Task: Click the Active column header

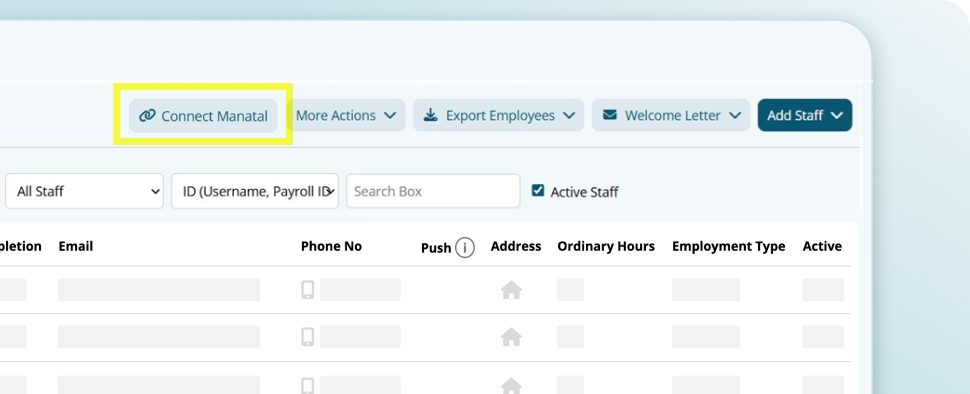Action: coord(822,246)
